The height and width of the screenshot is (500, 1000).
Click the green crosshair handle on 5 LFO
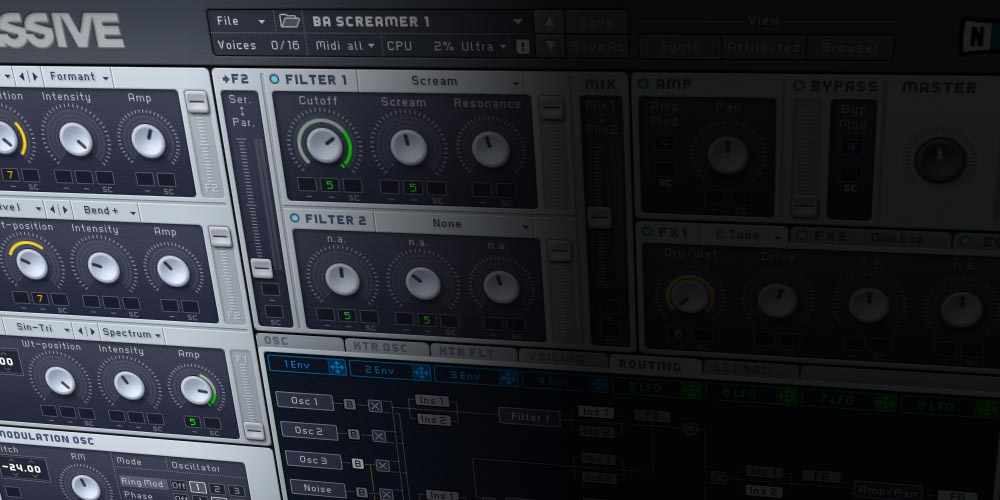pyautogui.click(x=690, y=388)
